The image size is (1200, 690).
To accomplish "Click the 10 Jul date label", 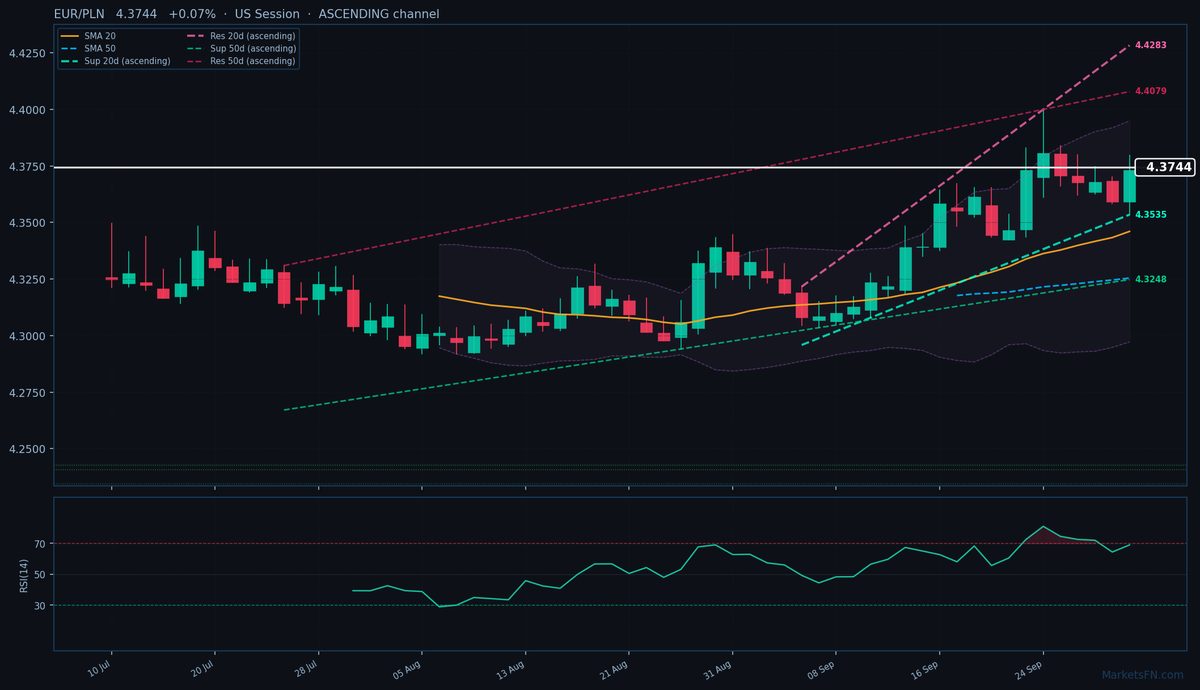I will 99,669.
